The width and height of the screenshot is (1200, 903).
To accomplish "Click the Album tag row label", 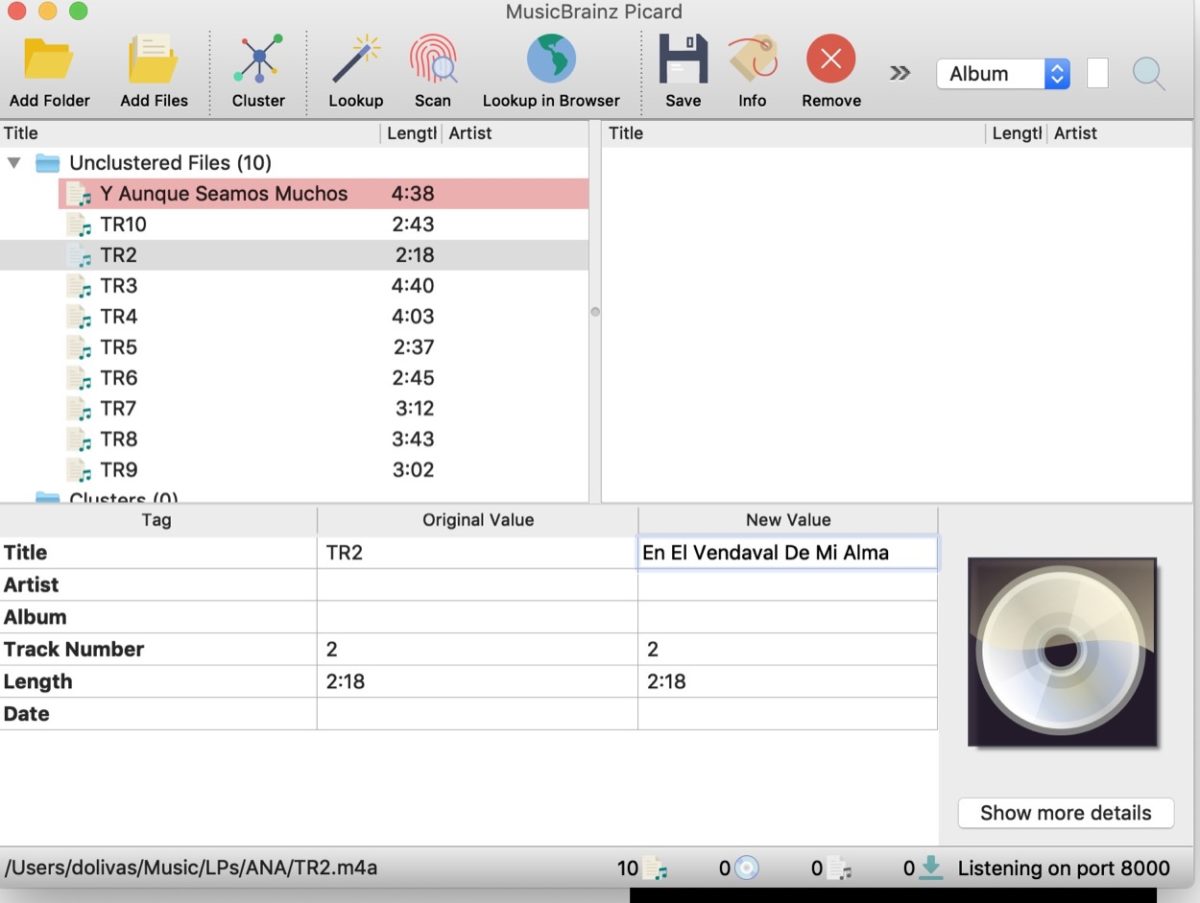I will (35, 617).
